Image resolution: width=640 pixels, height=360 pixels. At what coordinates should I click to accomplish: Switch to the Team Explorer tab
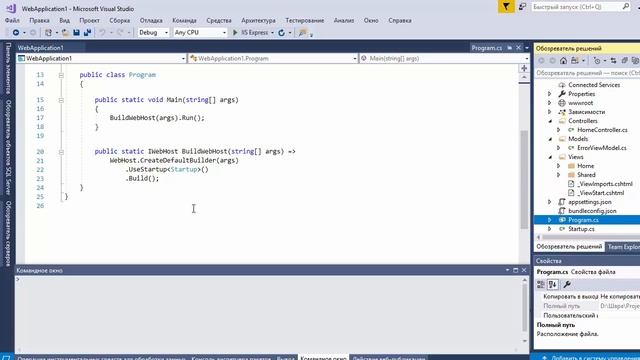pos(623,247)
